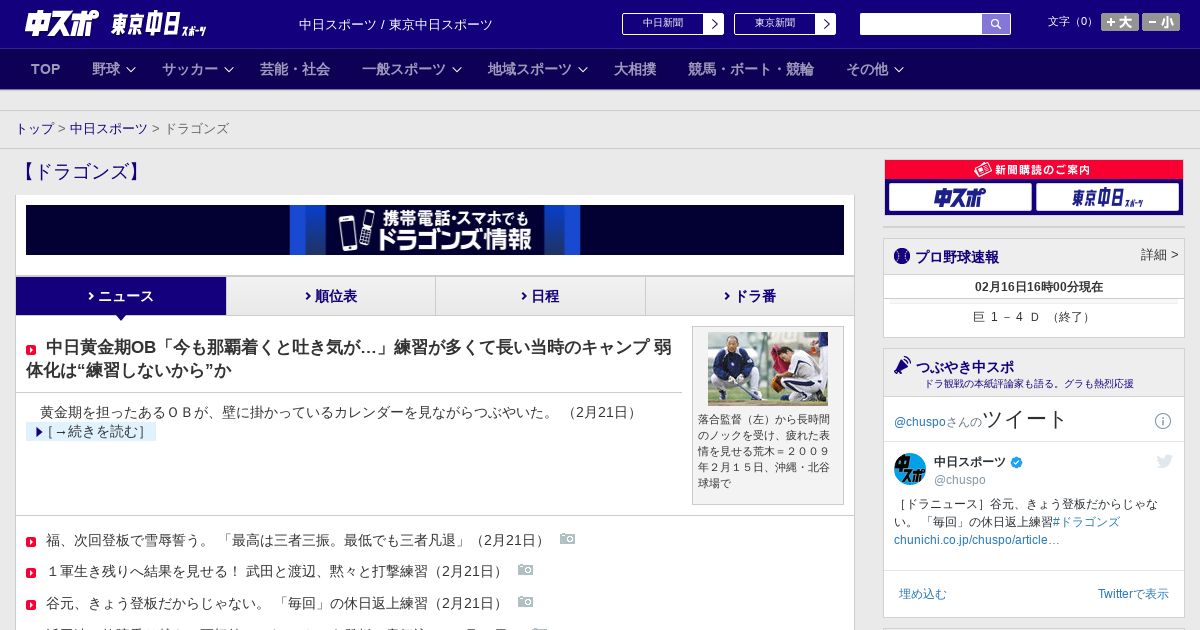1200x630 pixels.
Task: Open 競馬・ボート・競輪 navigation item
Action: pyautogui.click(x=751, y=69)
